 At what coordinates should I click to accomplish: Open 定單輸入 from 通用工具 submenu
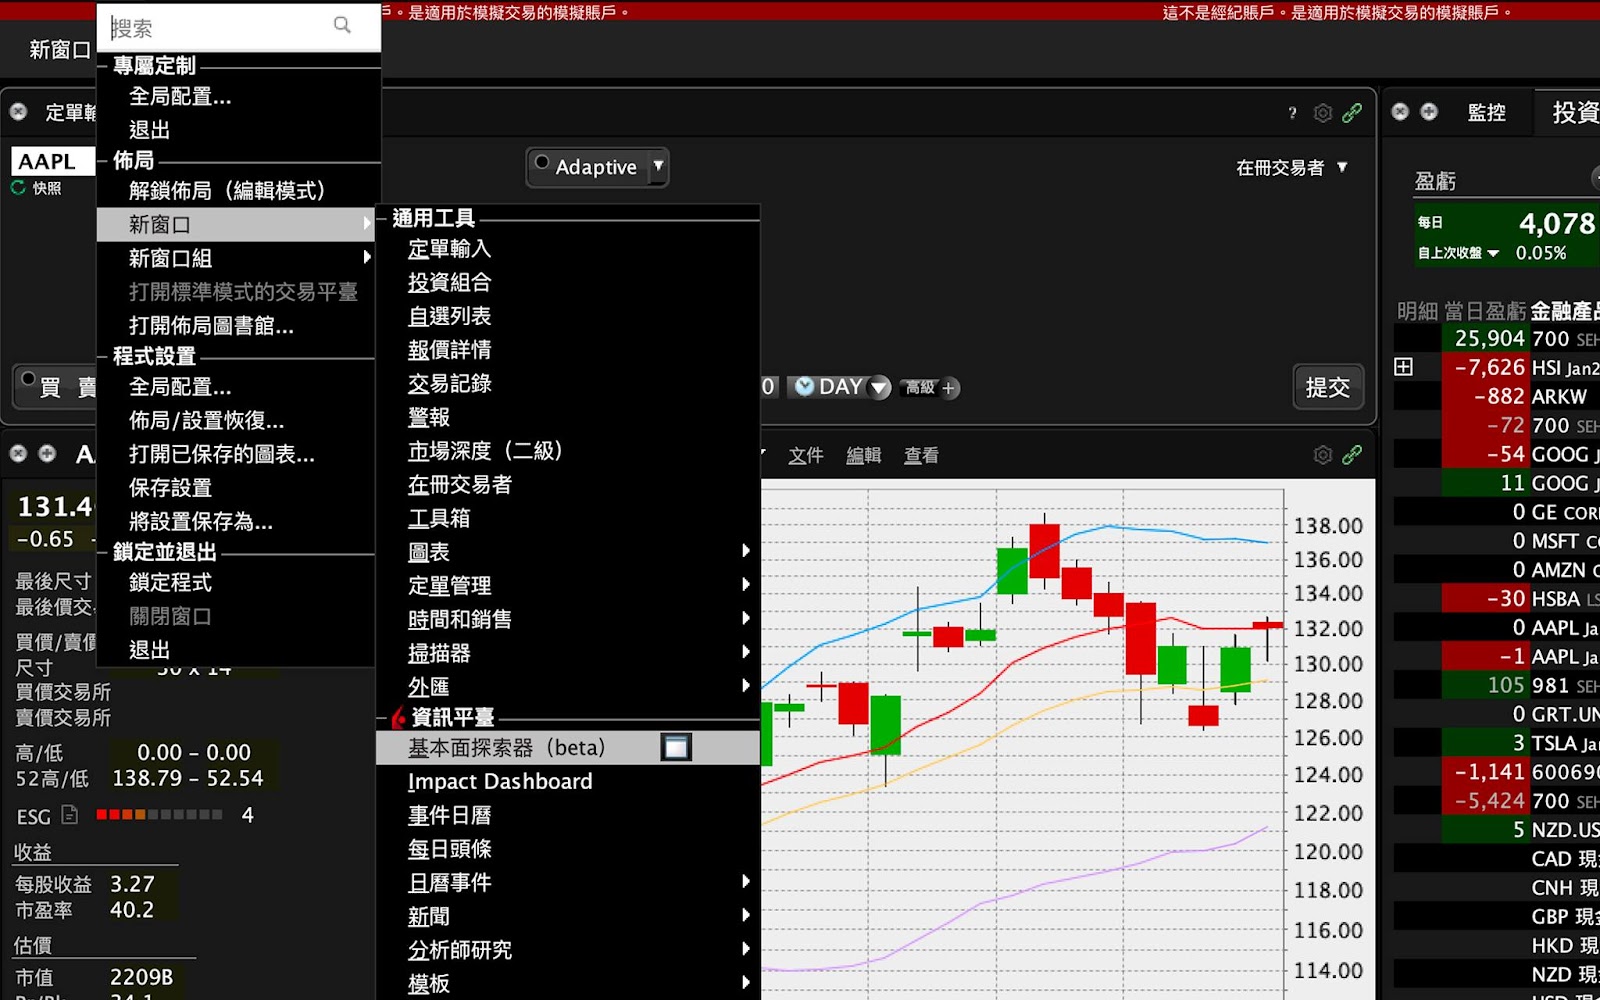[x=568, y=248]
